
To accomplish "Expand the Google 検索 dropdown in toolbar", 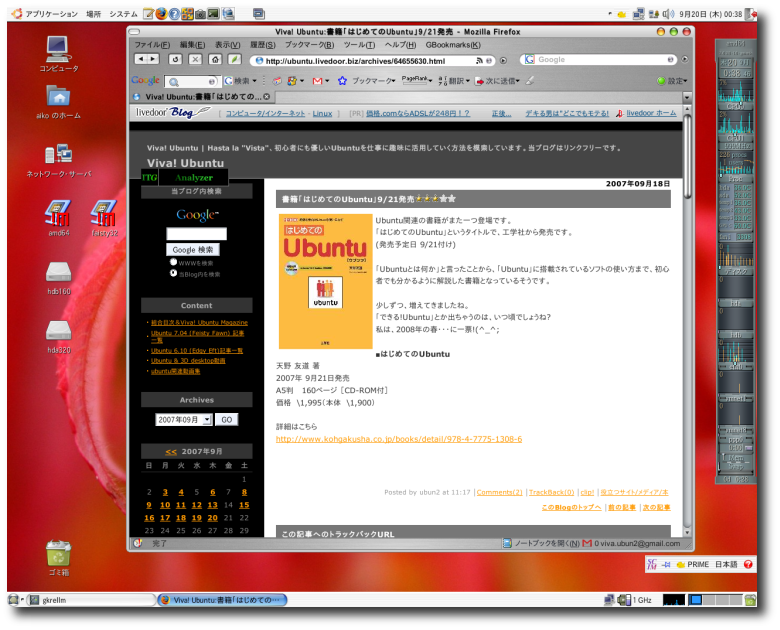I will [254, 81].
